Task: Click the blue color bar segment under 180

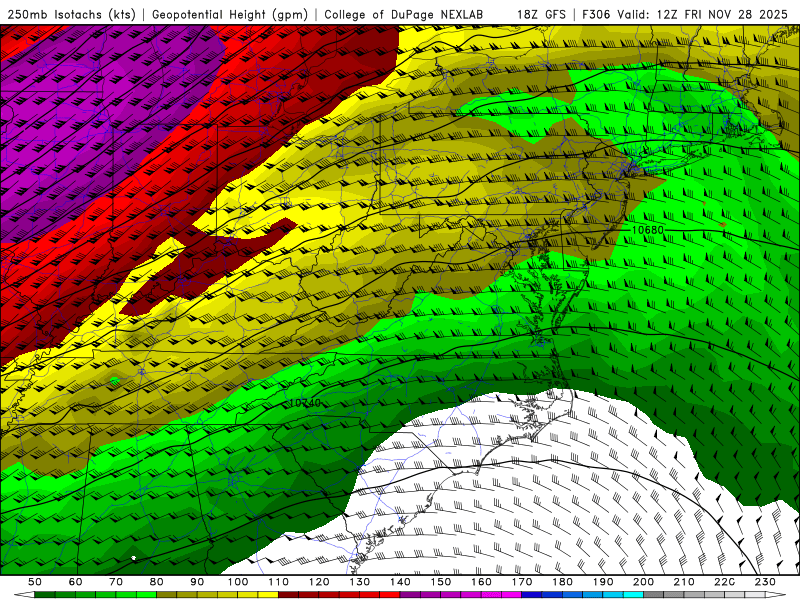Action: tap(572, 595)
